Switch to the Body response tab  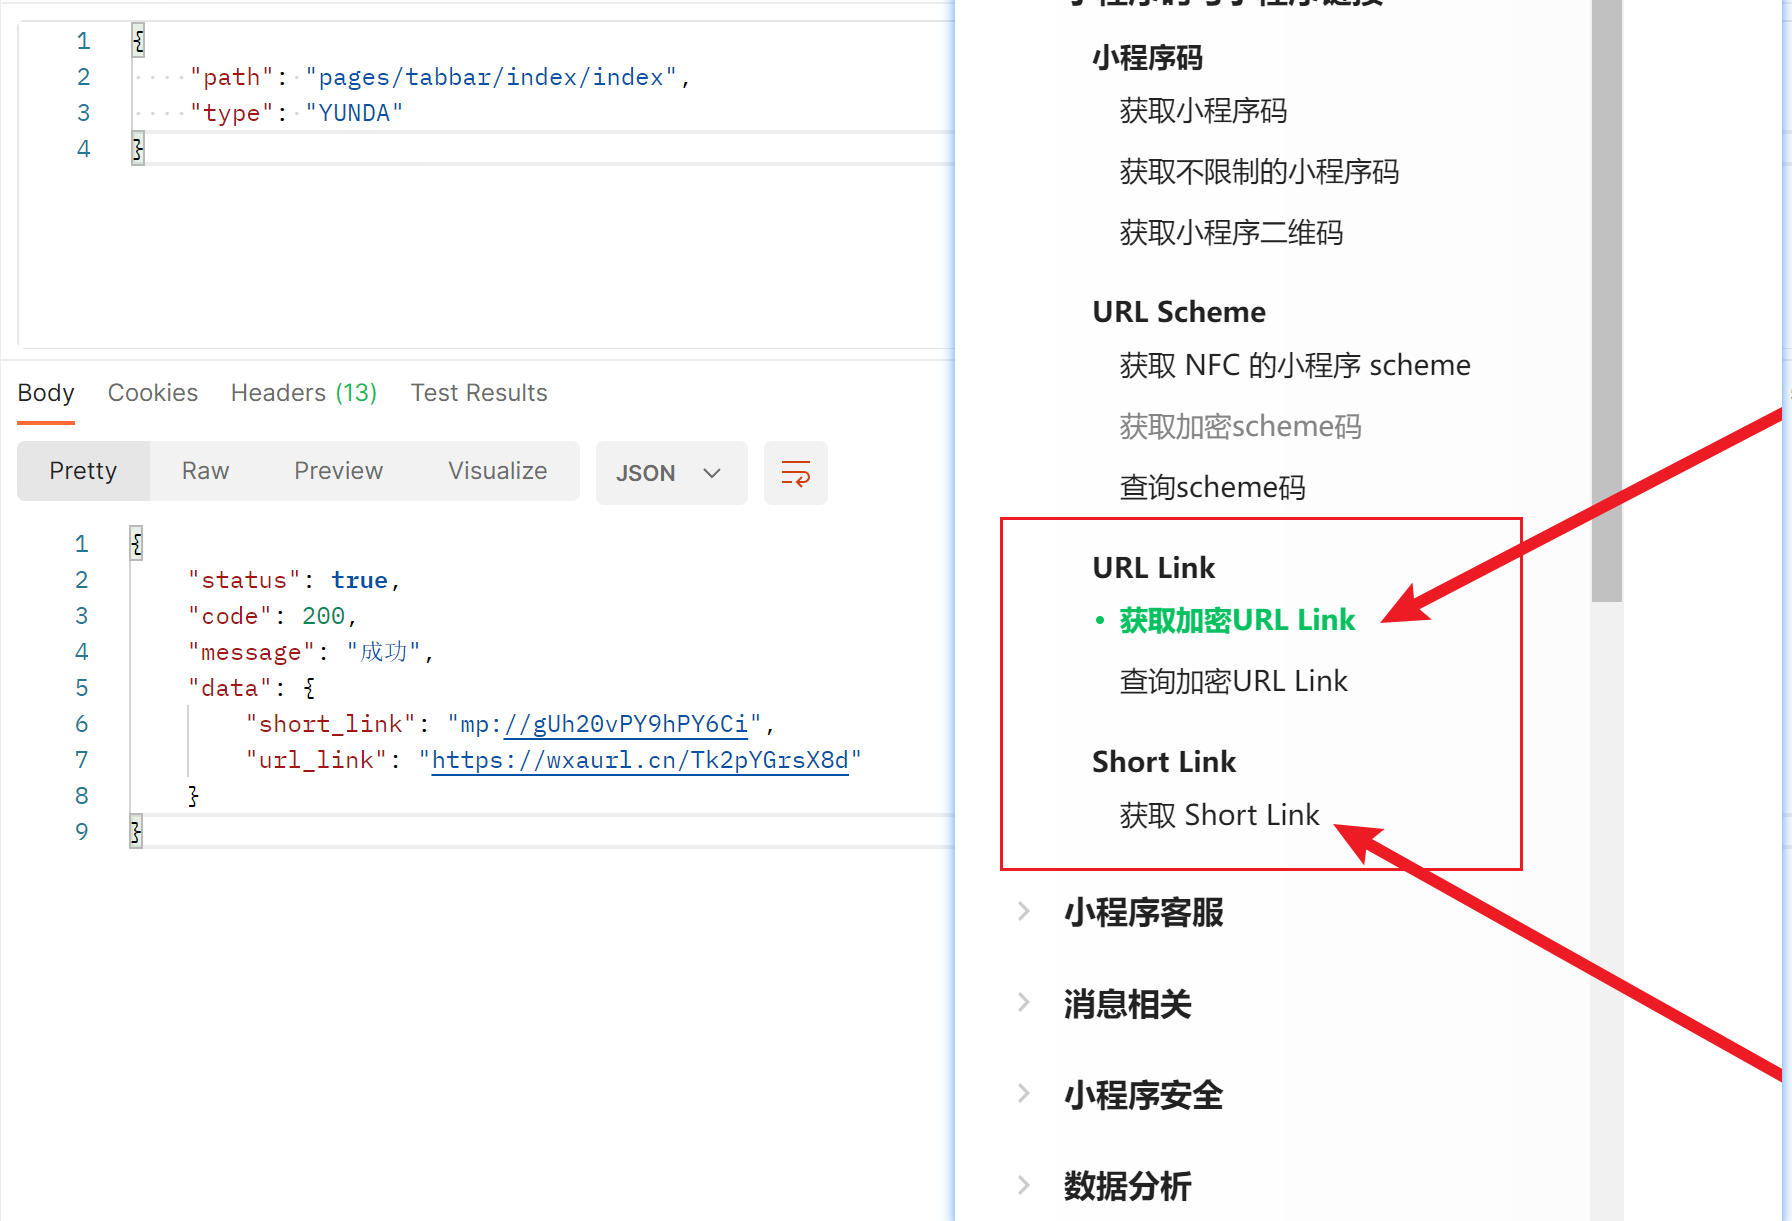(46, 393)
